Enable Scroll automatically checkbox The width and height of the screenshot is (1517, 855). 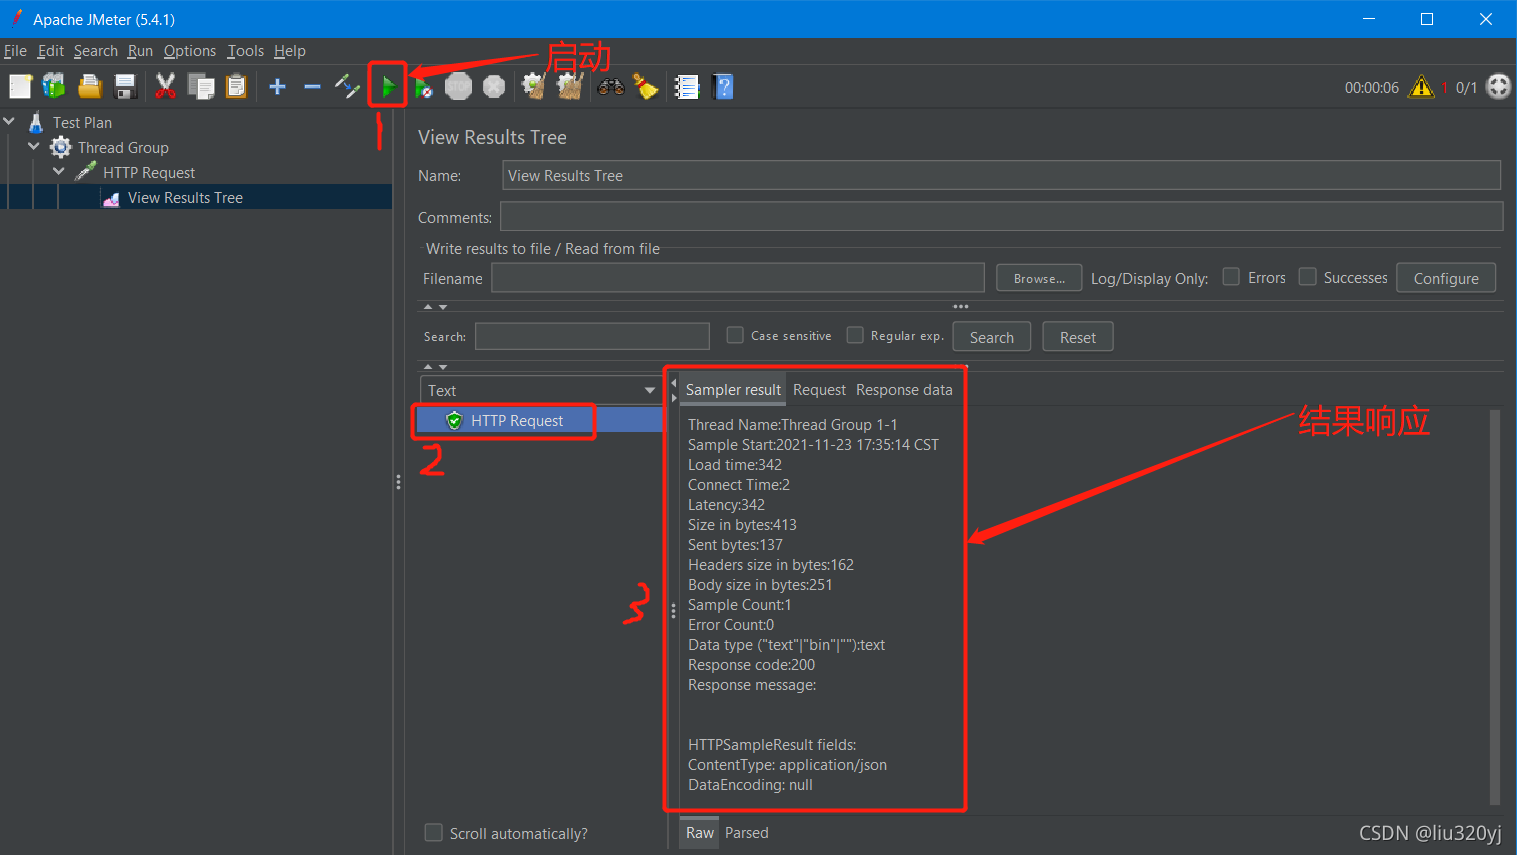(434, 832)
